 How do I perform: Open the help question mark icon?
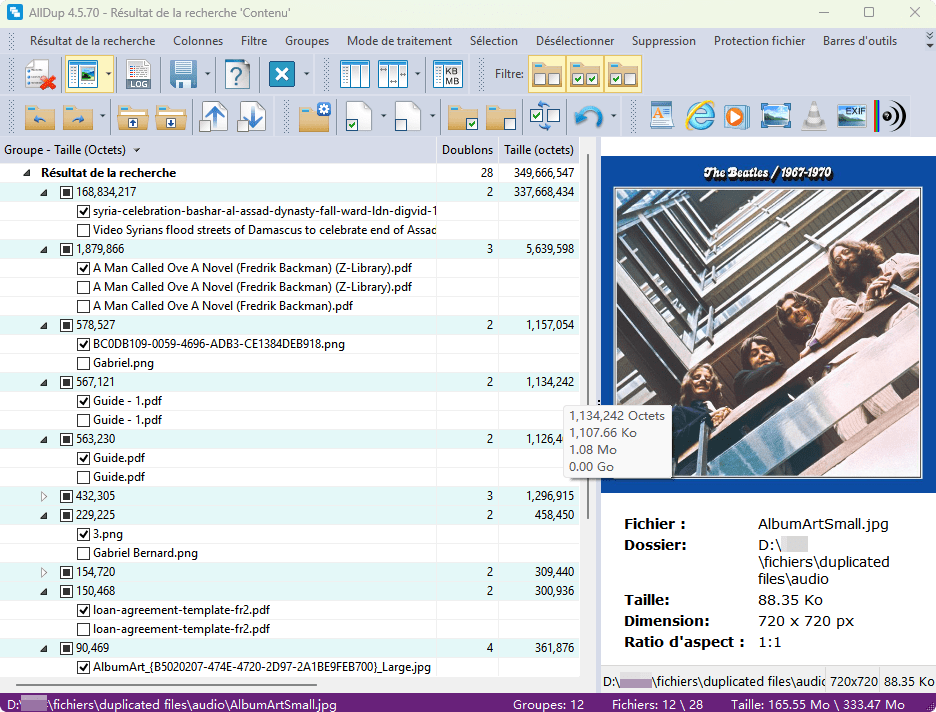(x=237, y=75)
